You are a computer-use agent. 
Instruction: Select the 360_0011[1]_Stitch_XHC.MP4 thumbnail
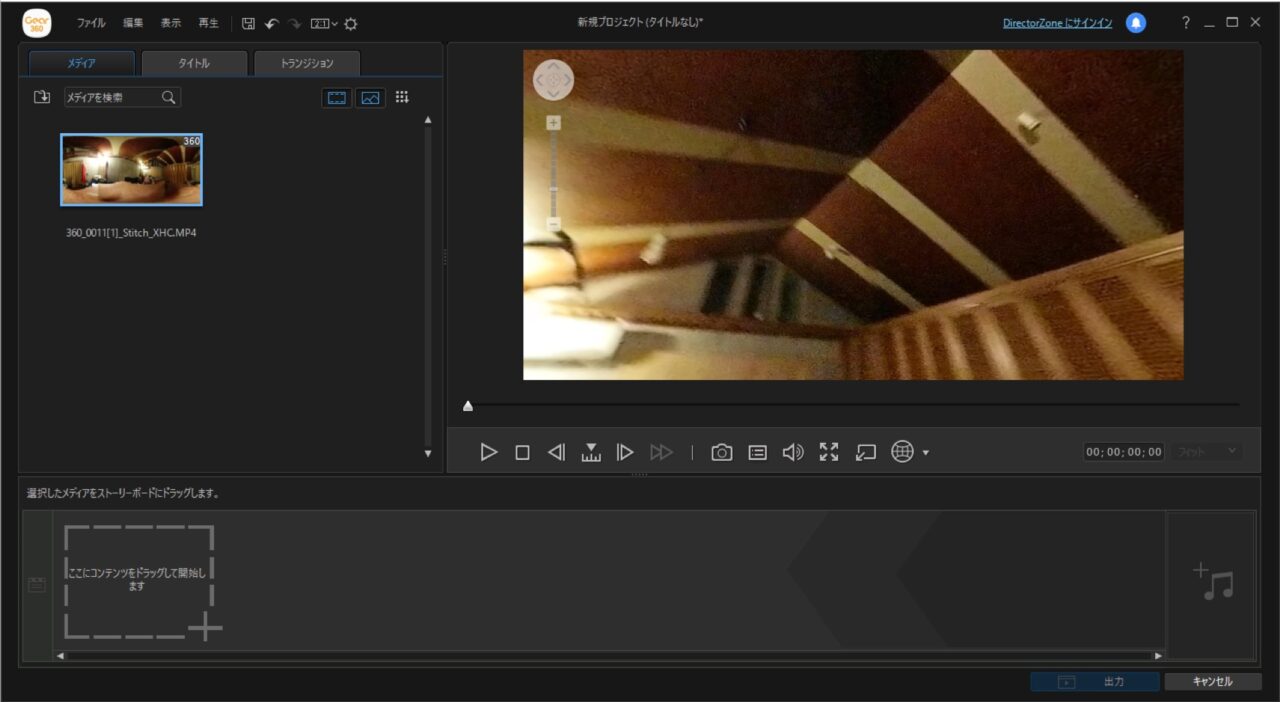131,170
